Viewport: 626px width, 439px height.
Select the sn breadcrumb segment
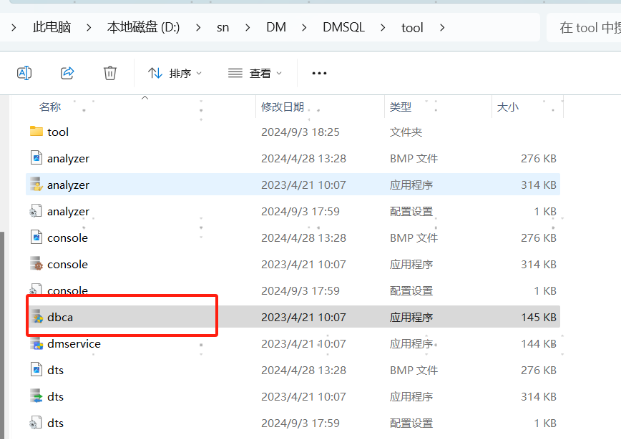[223, 28]
